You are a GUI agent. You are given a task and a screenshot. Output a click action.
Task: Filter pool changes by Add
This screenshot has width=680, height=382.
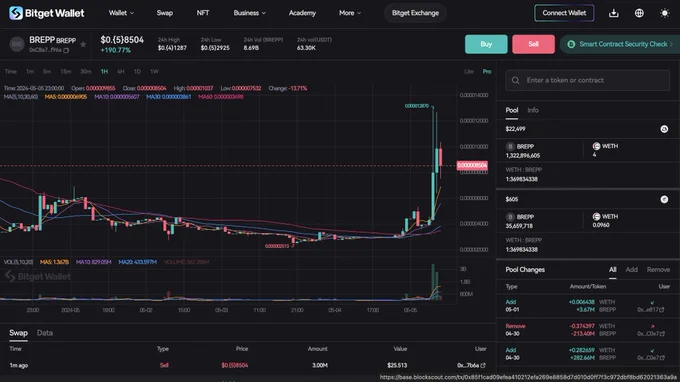[x=631, y=270]
